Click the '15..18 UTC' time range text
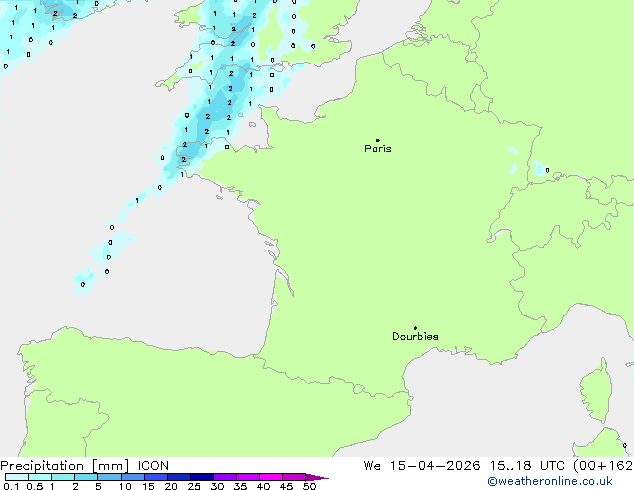 coord(527,466)
